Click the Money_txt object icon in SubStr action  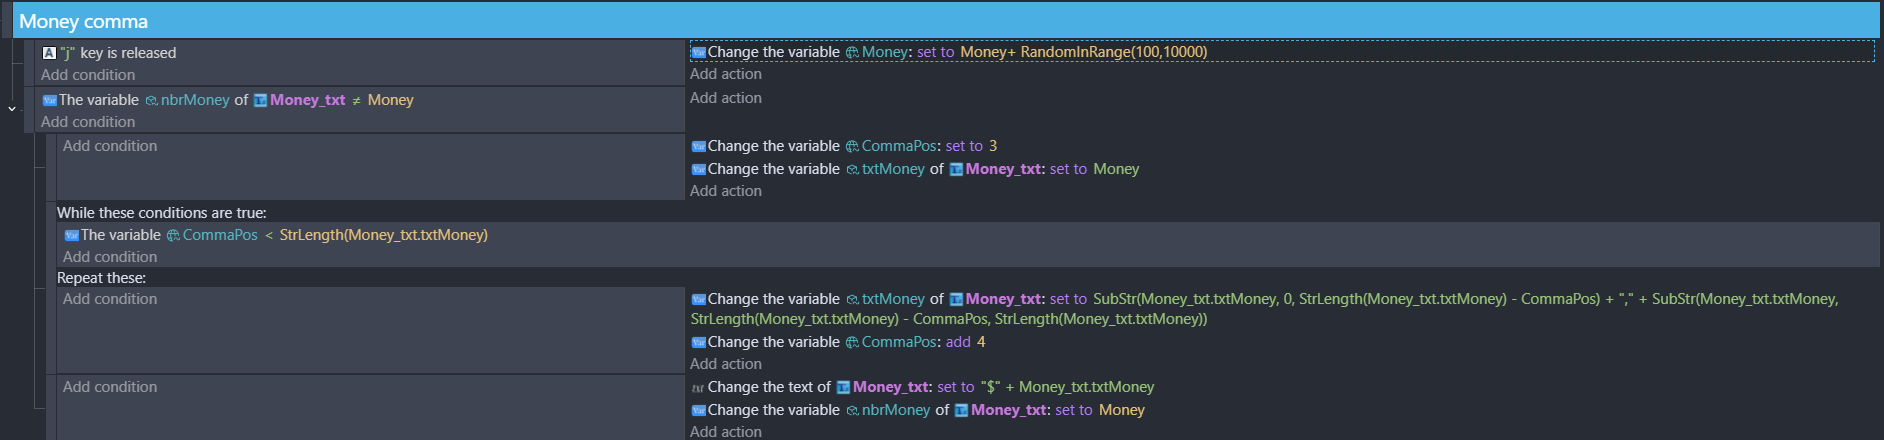(956, 299)
